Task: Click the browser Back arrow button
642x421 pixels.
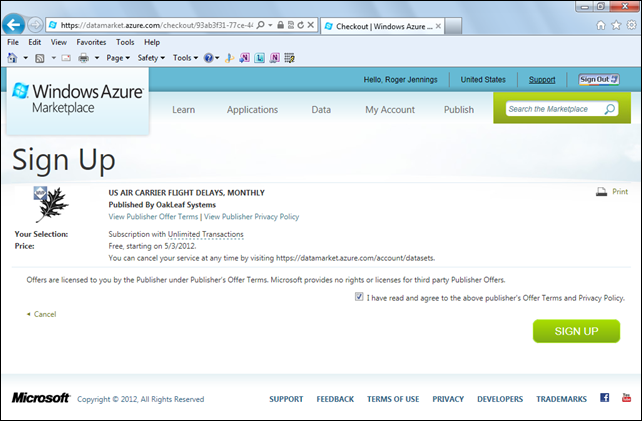Action: (x=14, y=25)
